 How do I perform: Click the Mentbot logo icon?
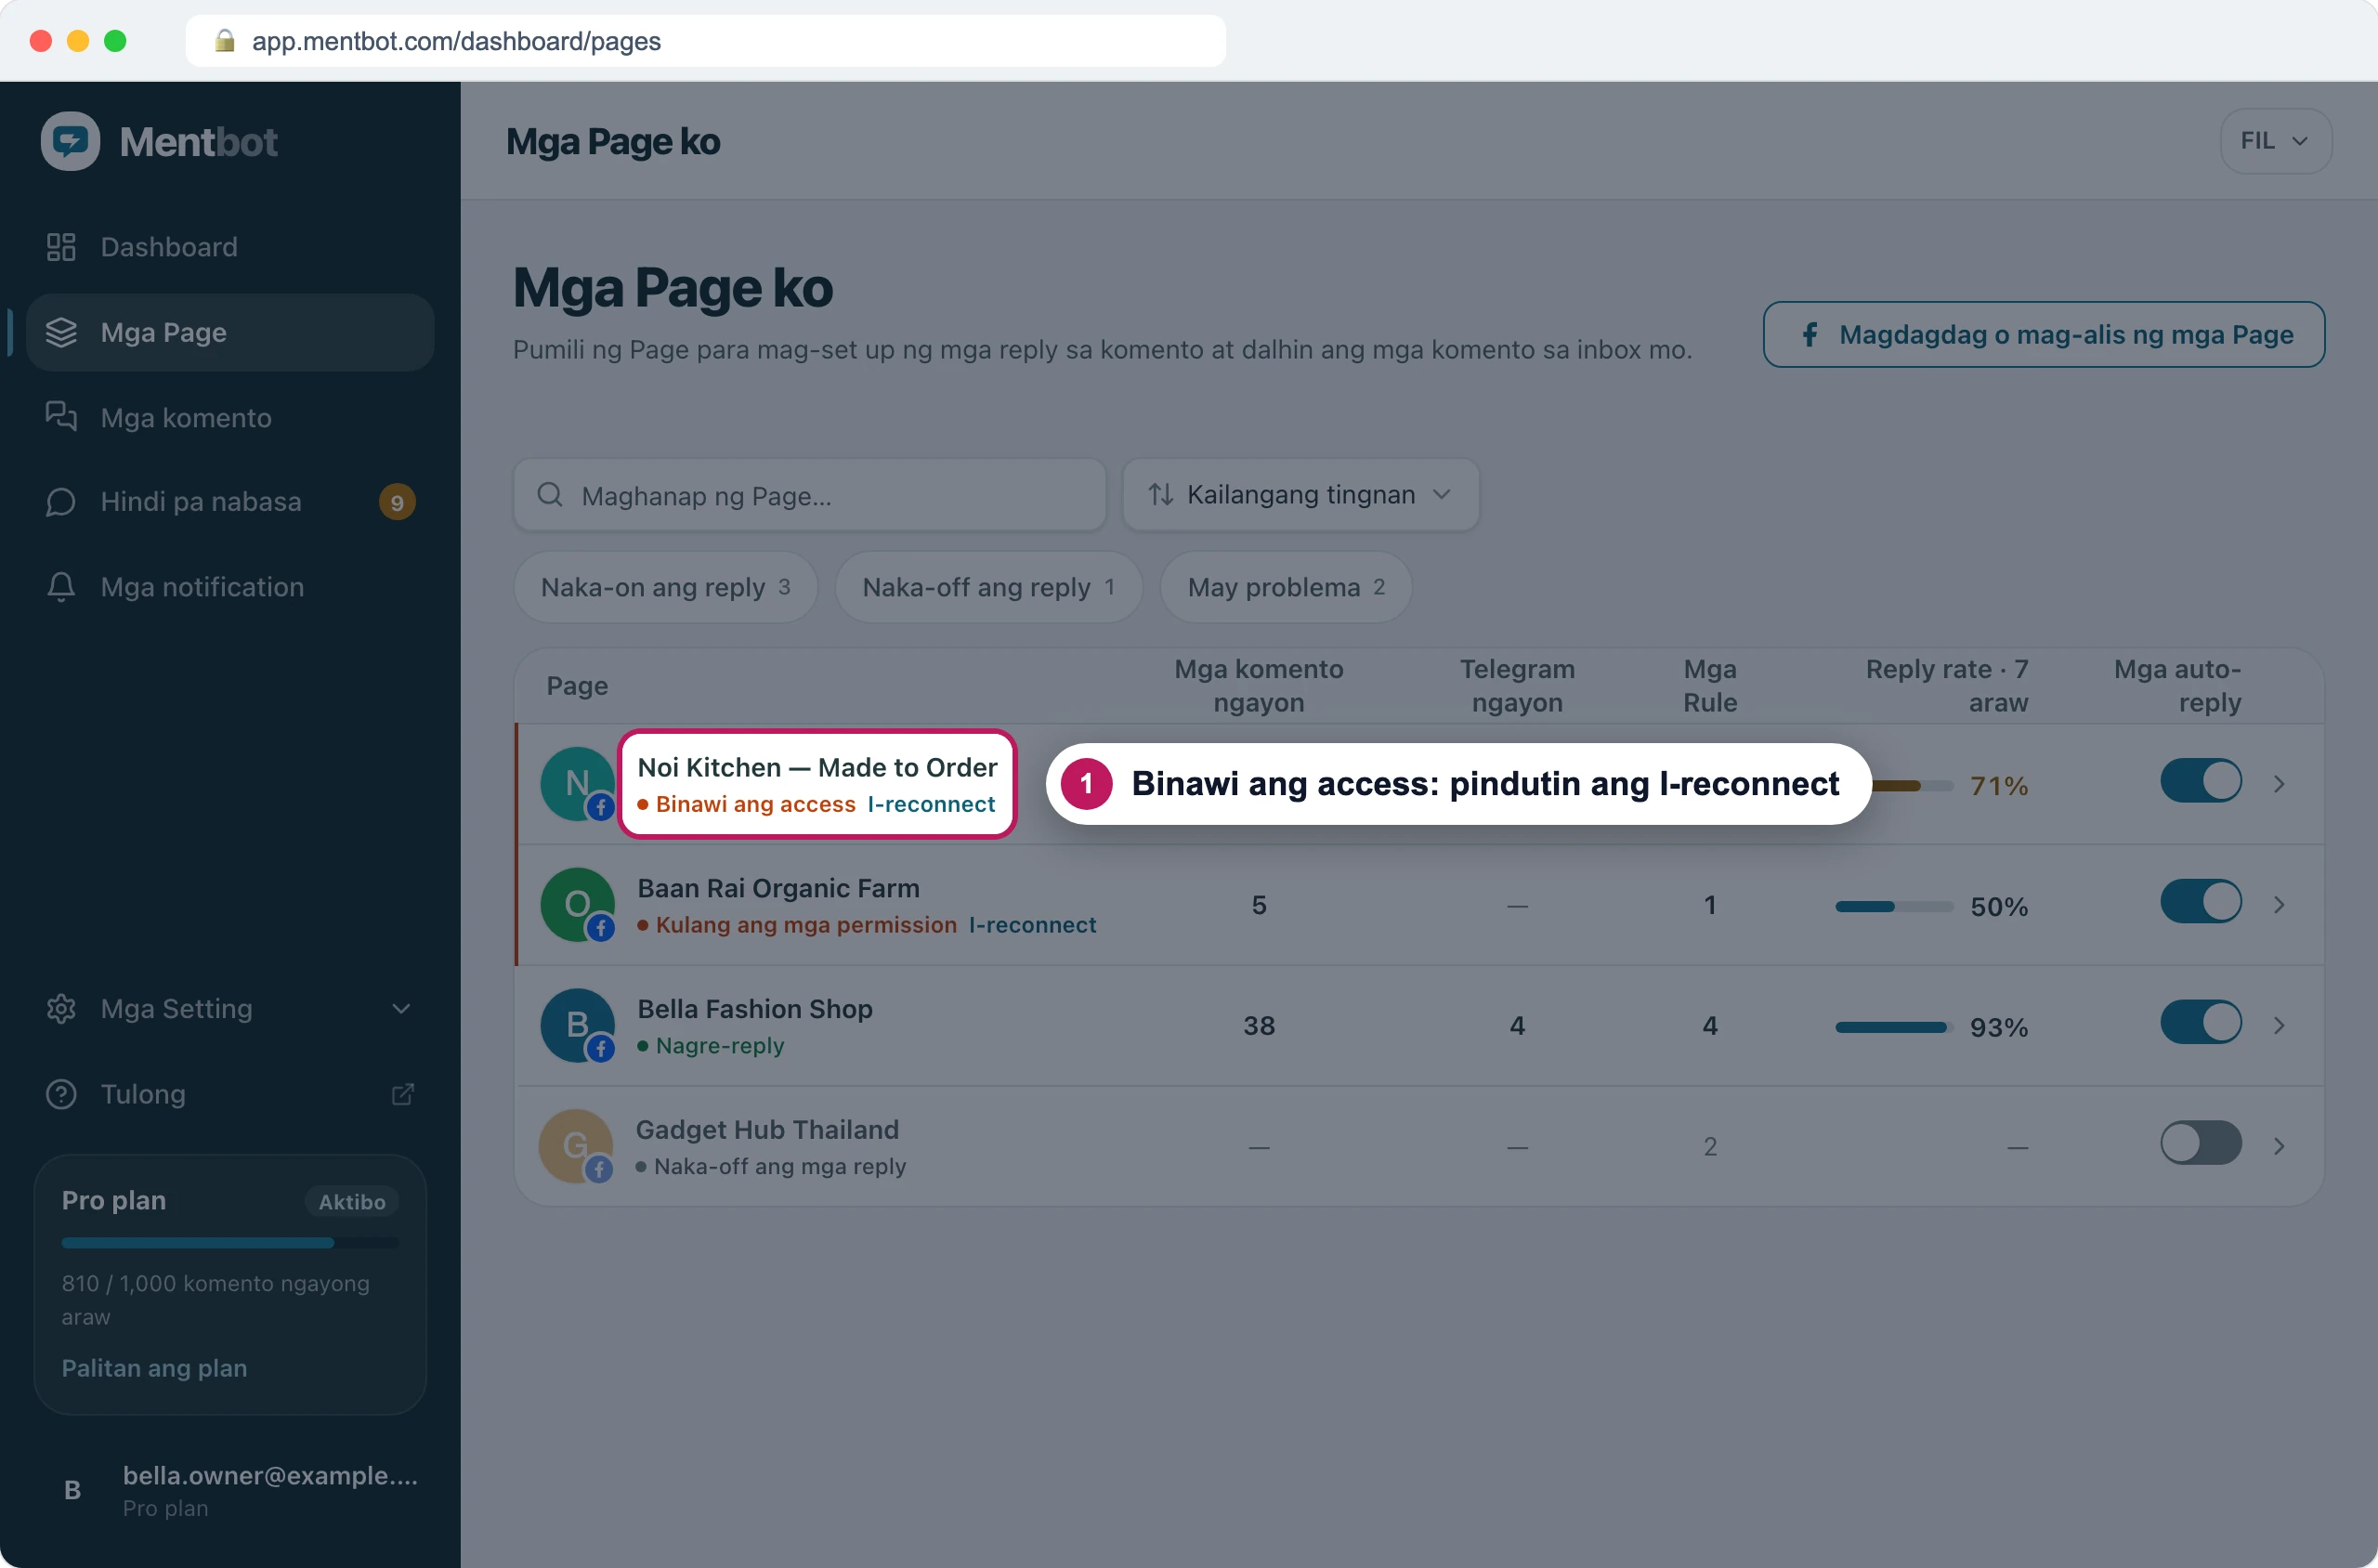point(70,141)
